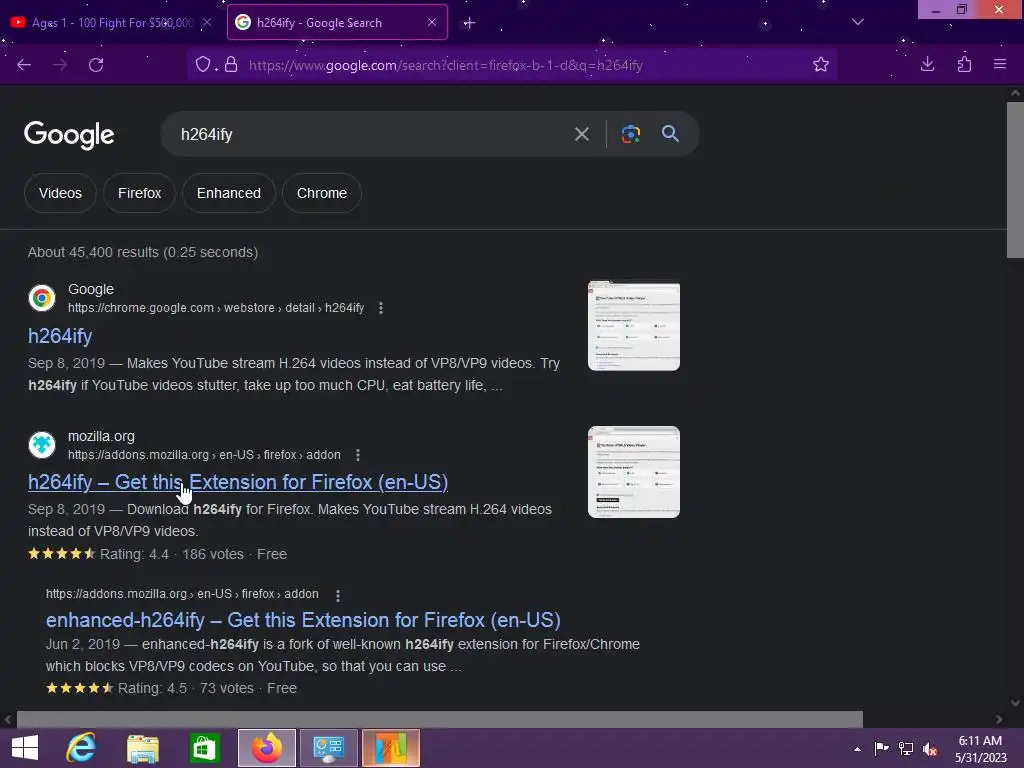Apply the Enhanced filter chip
Viewport: 1024px width, 768px height.
229,193
